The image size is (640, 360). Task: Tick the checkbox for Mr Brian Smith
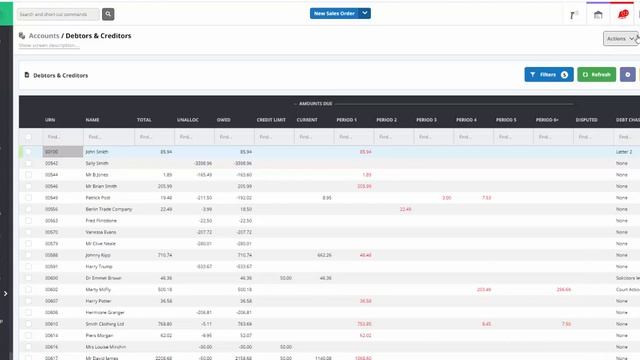tap(28, 186)
